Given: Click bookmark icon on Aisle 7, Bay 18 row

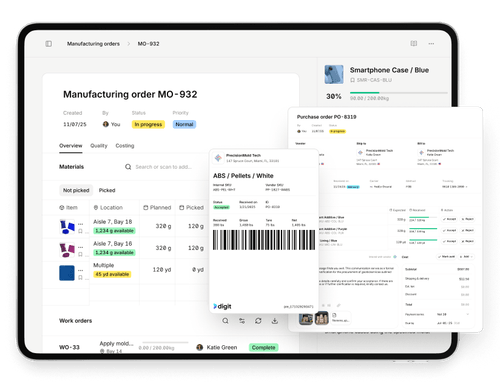Looking at the screenshot, I should tap(80, 231).
